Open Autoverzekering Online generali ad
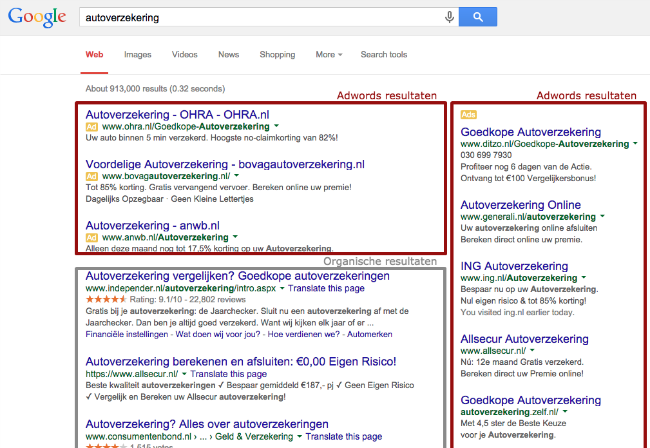This screenshot has width=650, height=448. (x=521, y=205)
